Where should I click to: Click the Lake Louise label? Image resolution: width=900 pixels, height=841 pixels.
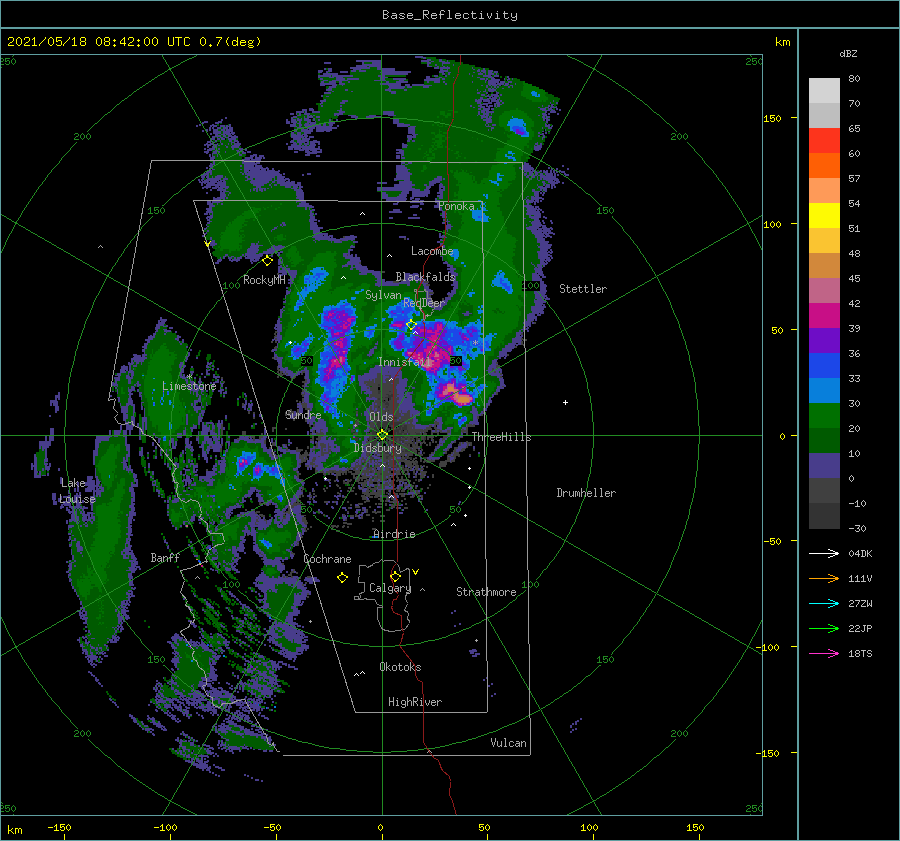point(77,491)
